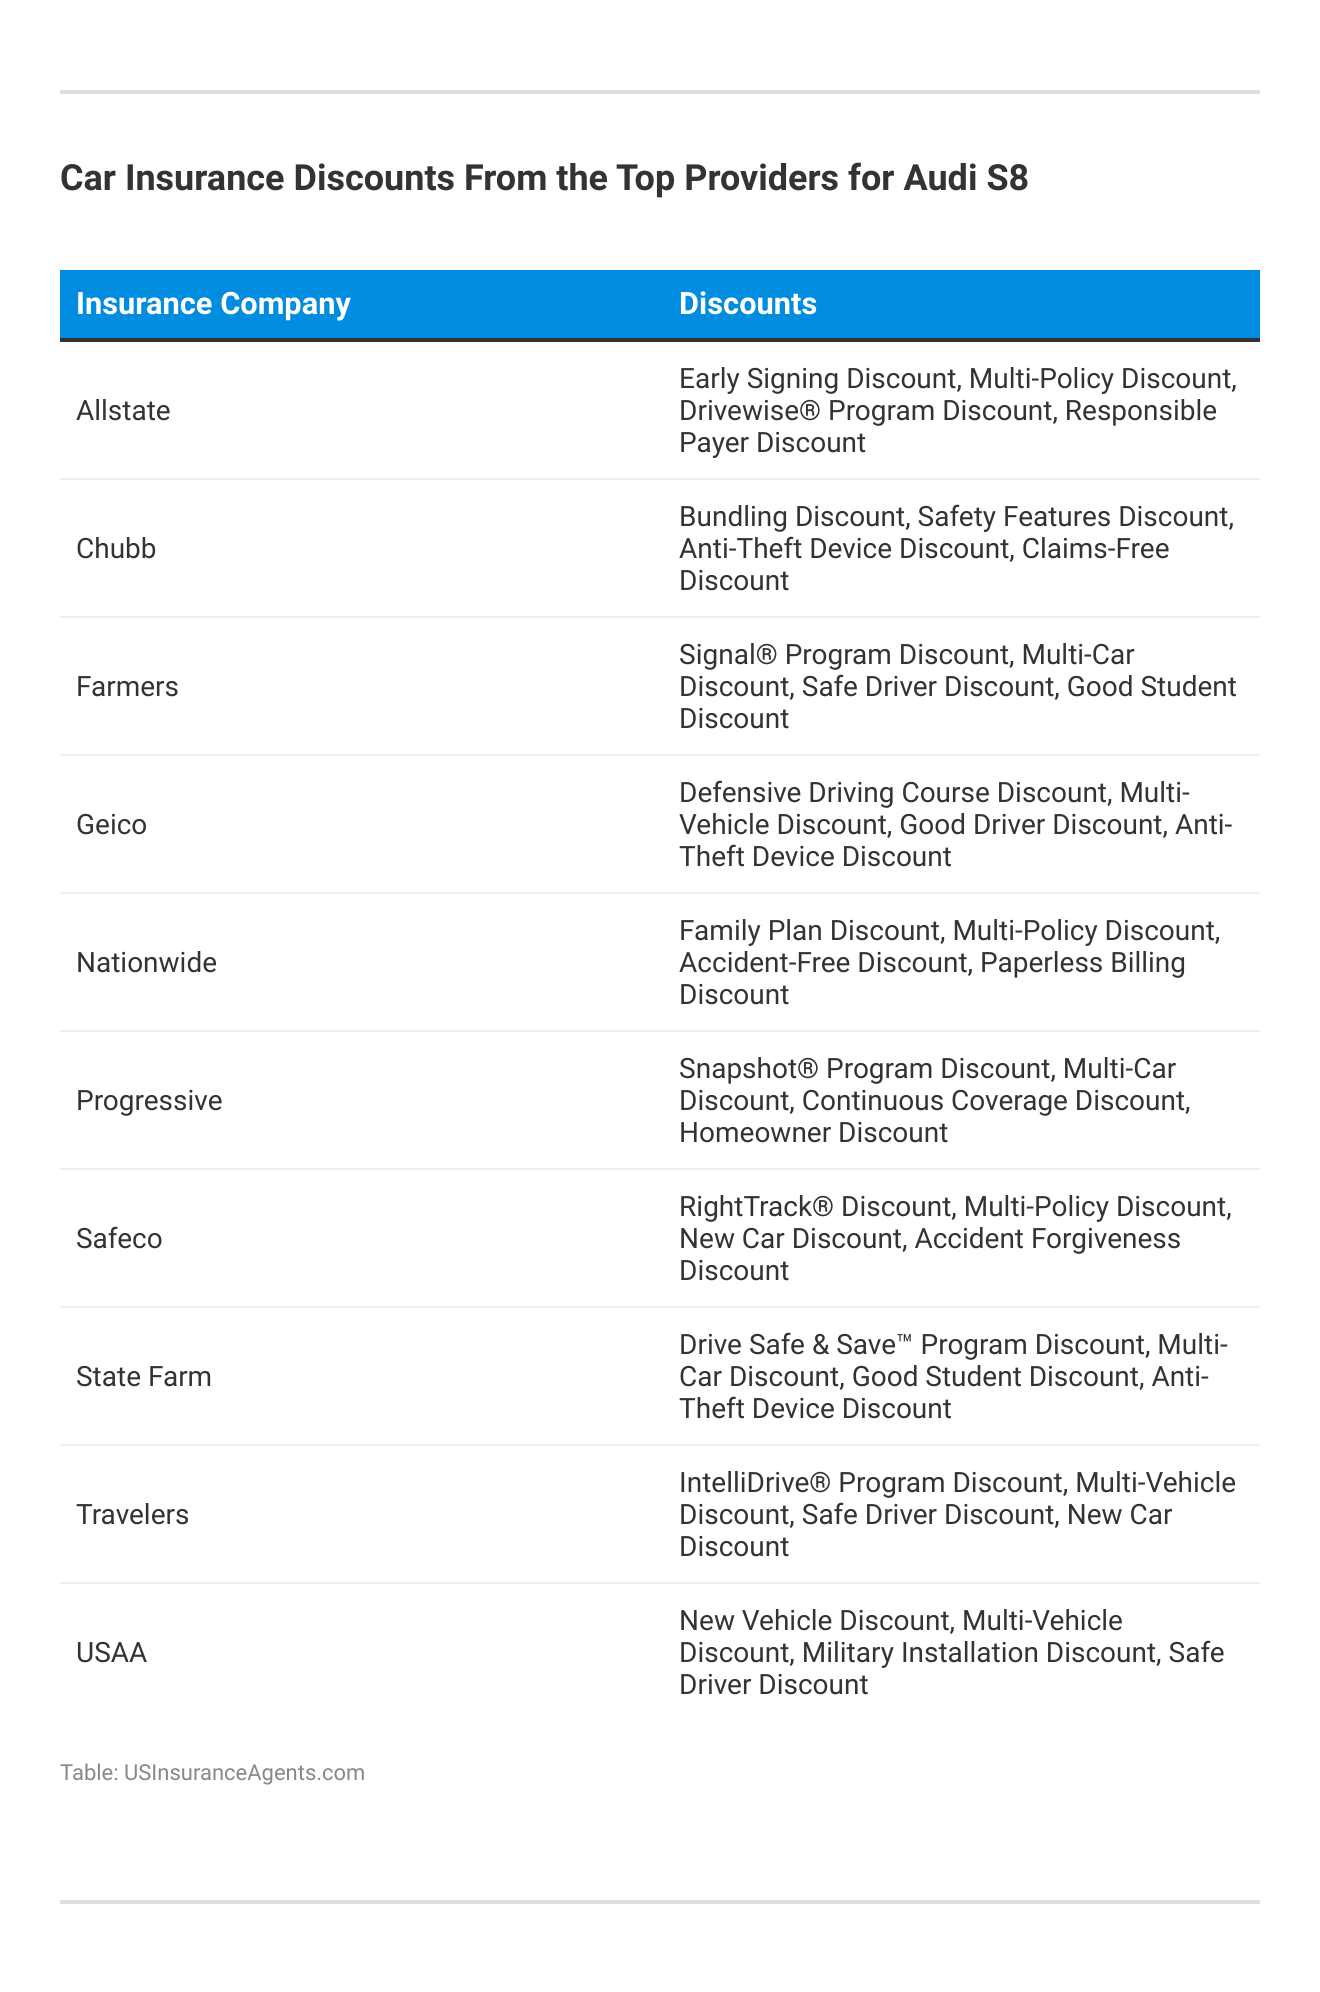The height and width of the screenshot is (1992, 1320).
Task: Click Geico's Defensive Driving Course Discount text
Action: (893, 793)
